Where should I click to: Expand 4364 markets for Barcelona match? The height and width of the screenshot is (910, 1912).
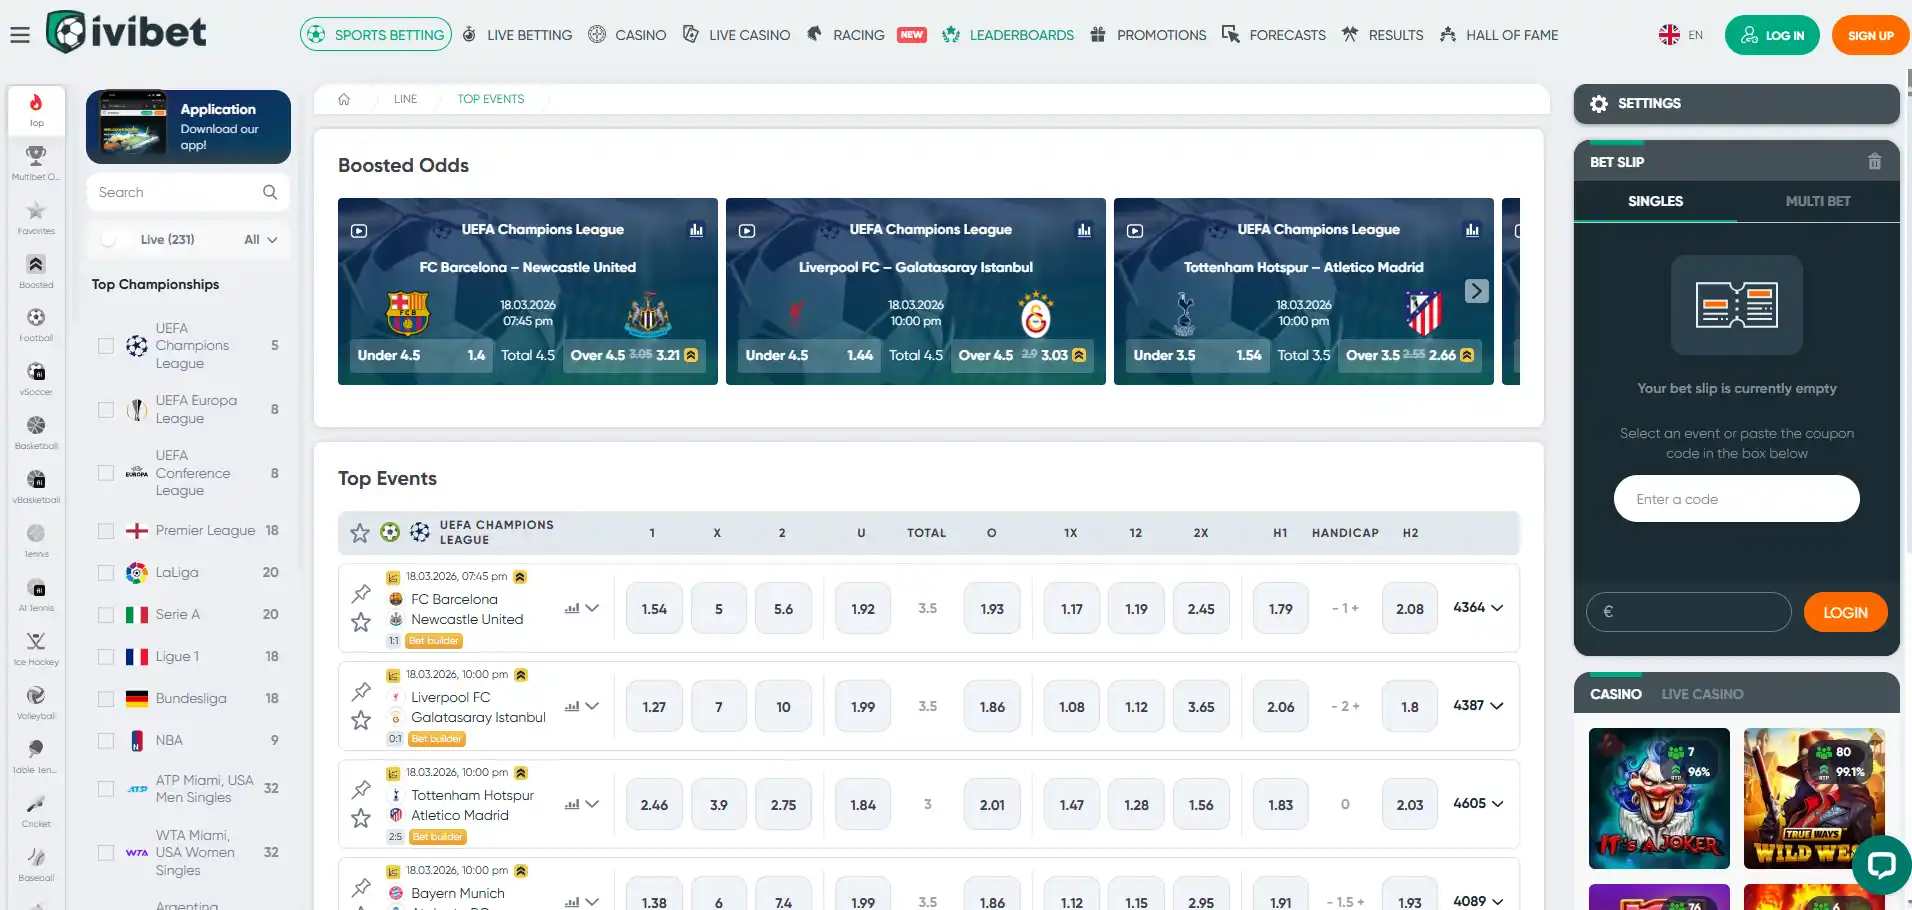(x=1478, y=608)
